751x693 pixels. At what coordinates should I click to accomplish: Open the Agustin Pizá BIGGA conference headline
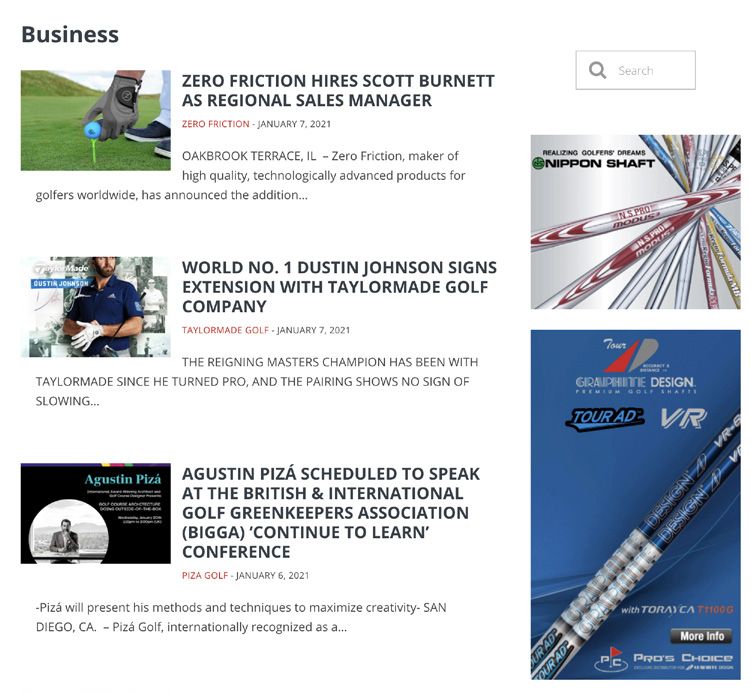[330, 512]
